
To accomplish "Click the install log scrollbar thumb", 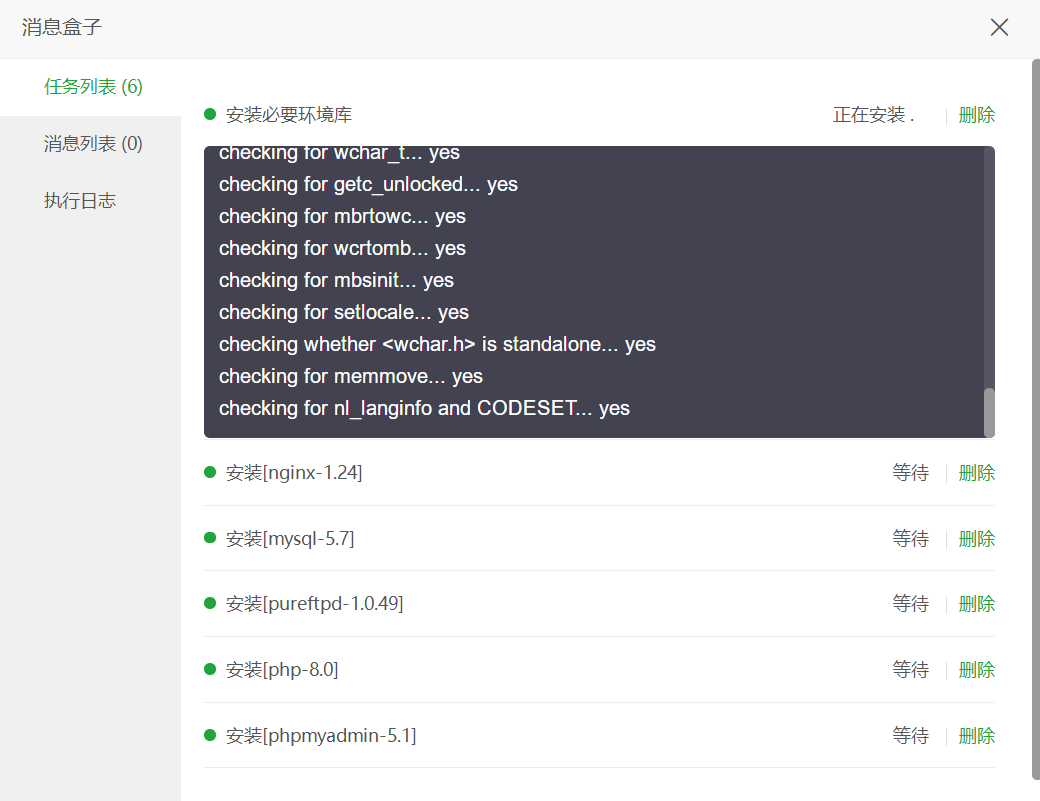I will (x=989, y=412).
